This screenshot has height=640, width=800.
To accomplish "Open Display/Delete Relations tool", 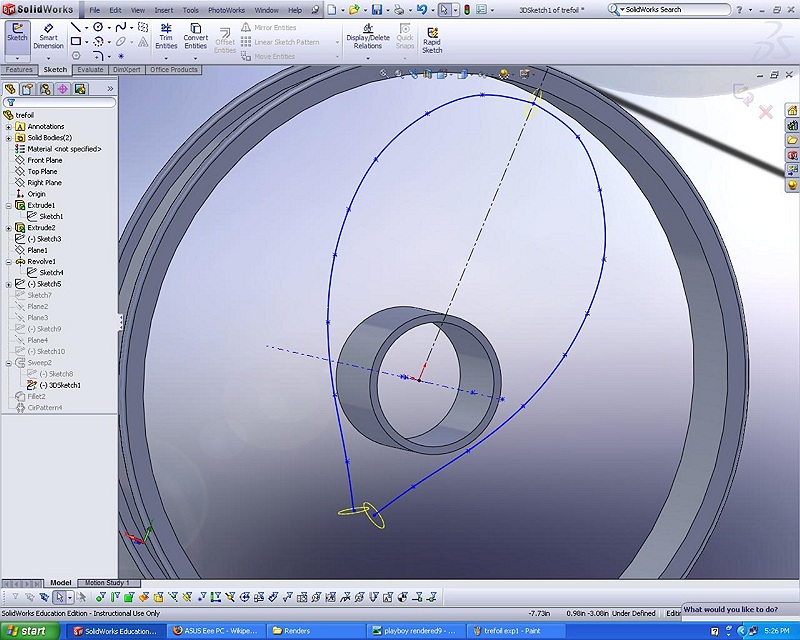I will pyautogui.click(x=368, y=37).
